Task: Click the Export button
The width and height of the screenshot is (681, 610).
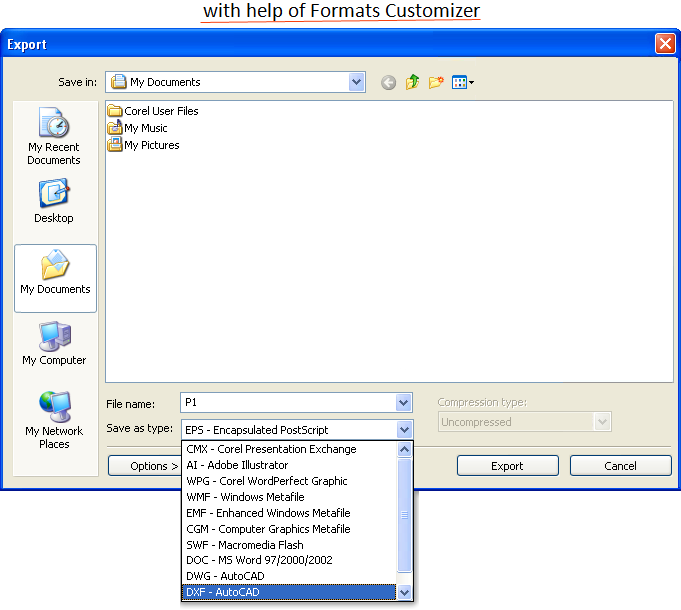Action: (507, 466)
